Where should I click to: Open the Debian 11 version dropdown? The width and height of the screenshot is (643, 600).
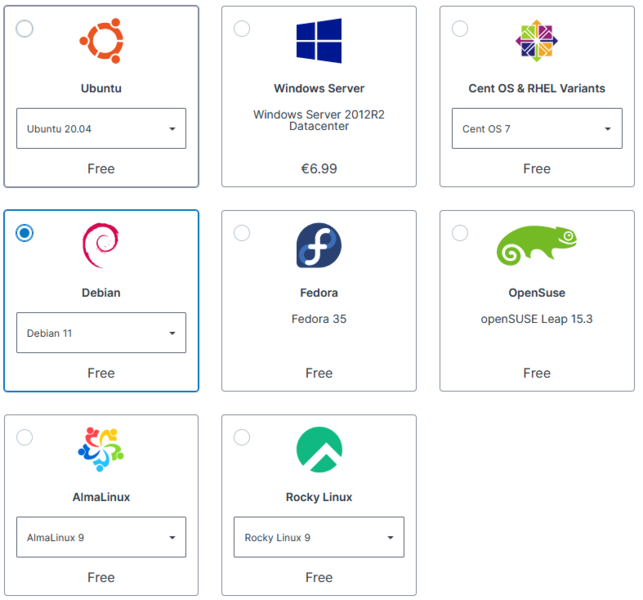(x=101, y=333)
